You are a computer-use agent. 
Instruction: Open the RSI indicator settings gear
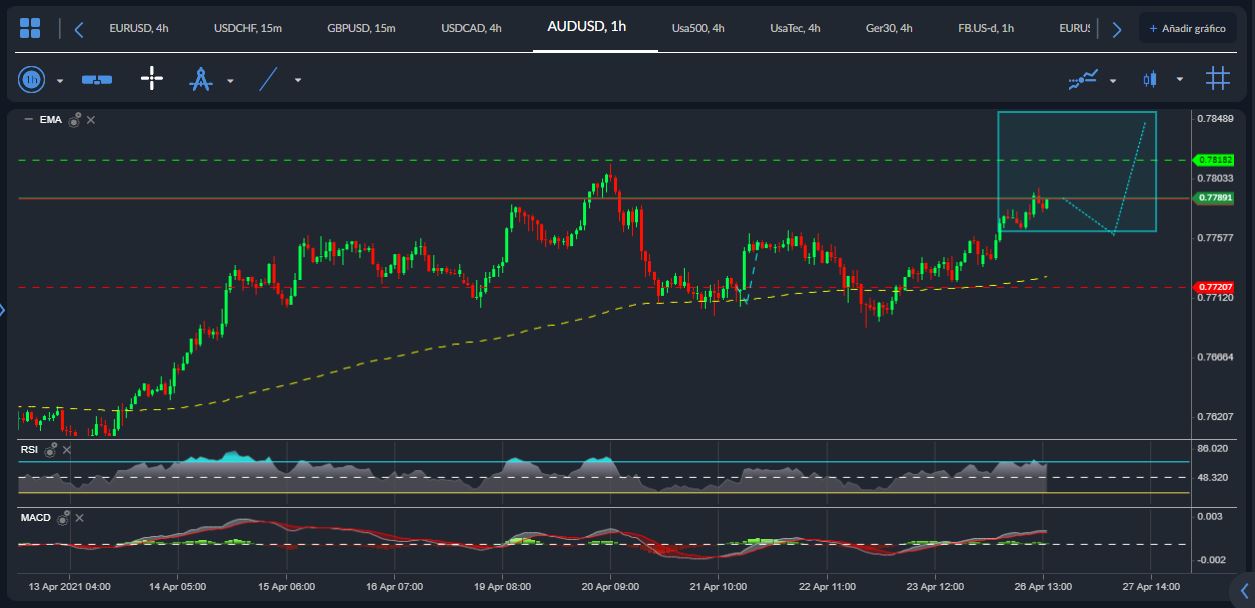click(50, 451)
